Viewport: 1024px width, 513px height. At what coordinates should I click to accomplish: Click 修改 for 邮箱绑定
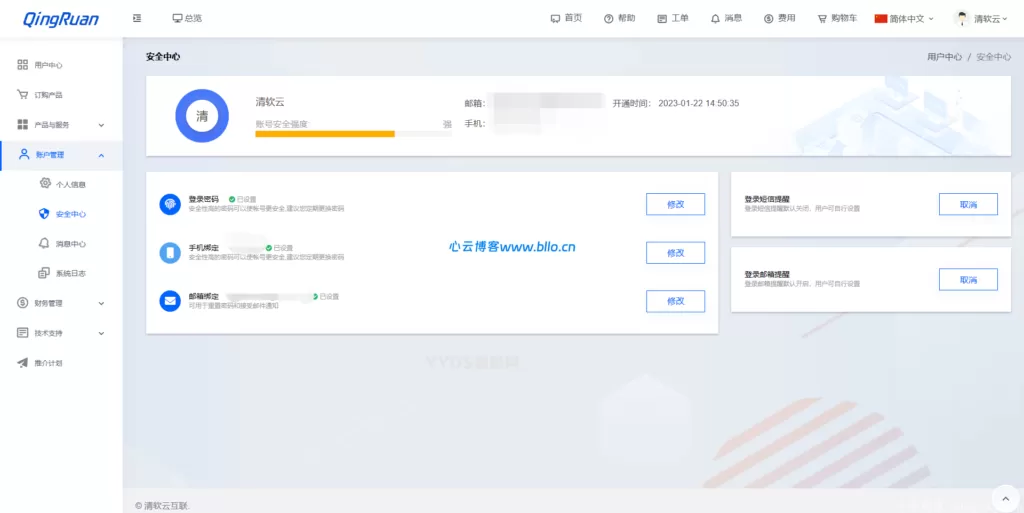pos(675,301)
